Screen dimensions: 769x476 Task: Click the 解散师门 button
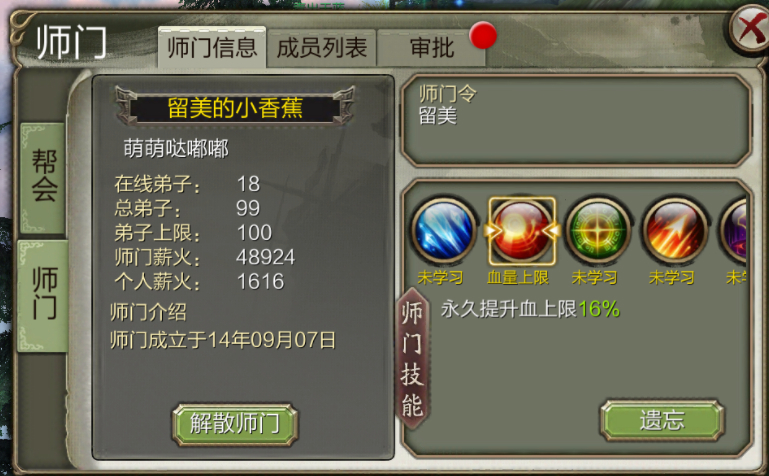pos(235,424)
